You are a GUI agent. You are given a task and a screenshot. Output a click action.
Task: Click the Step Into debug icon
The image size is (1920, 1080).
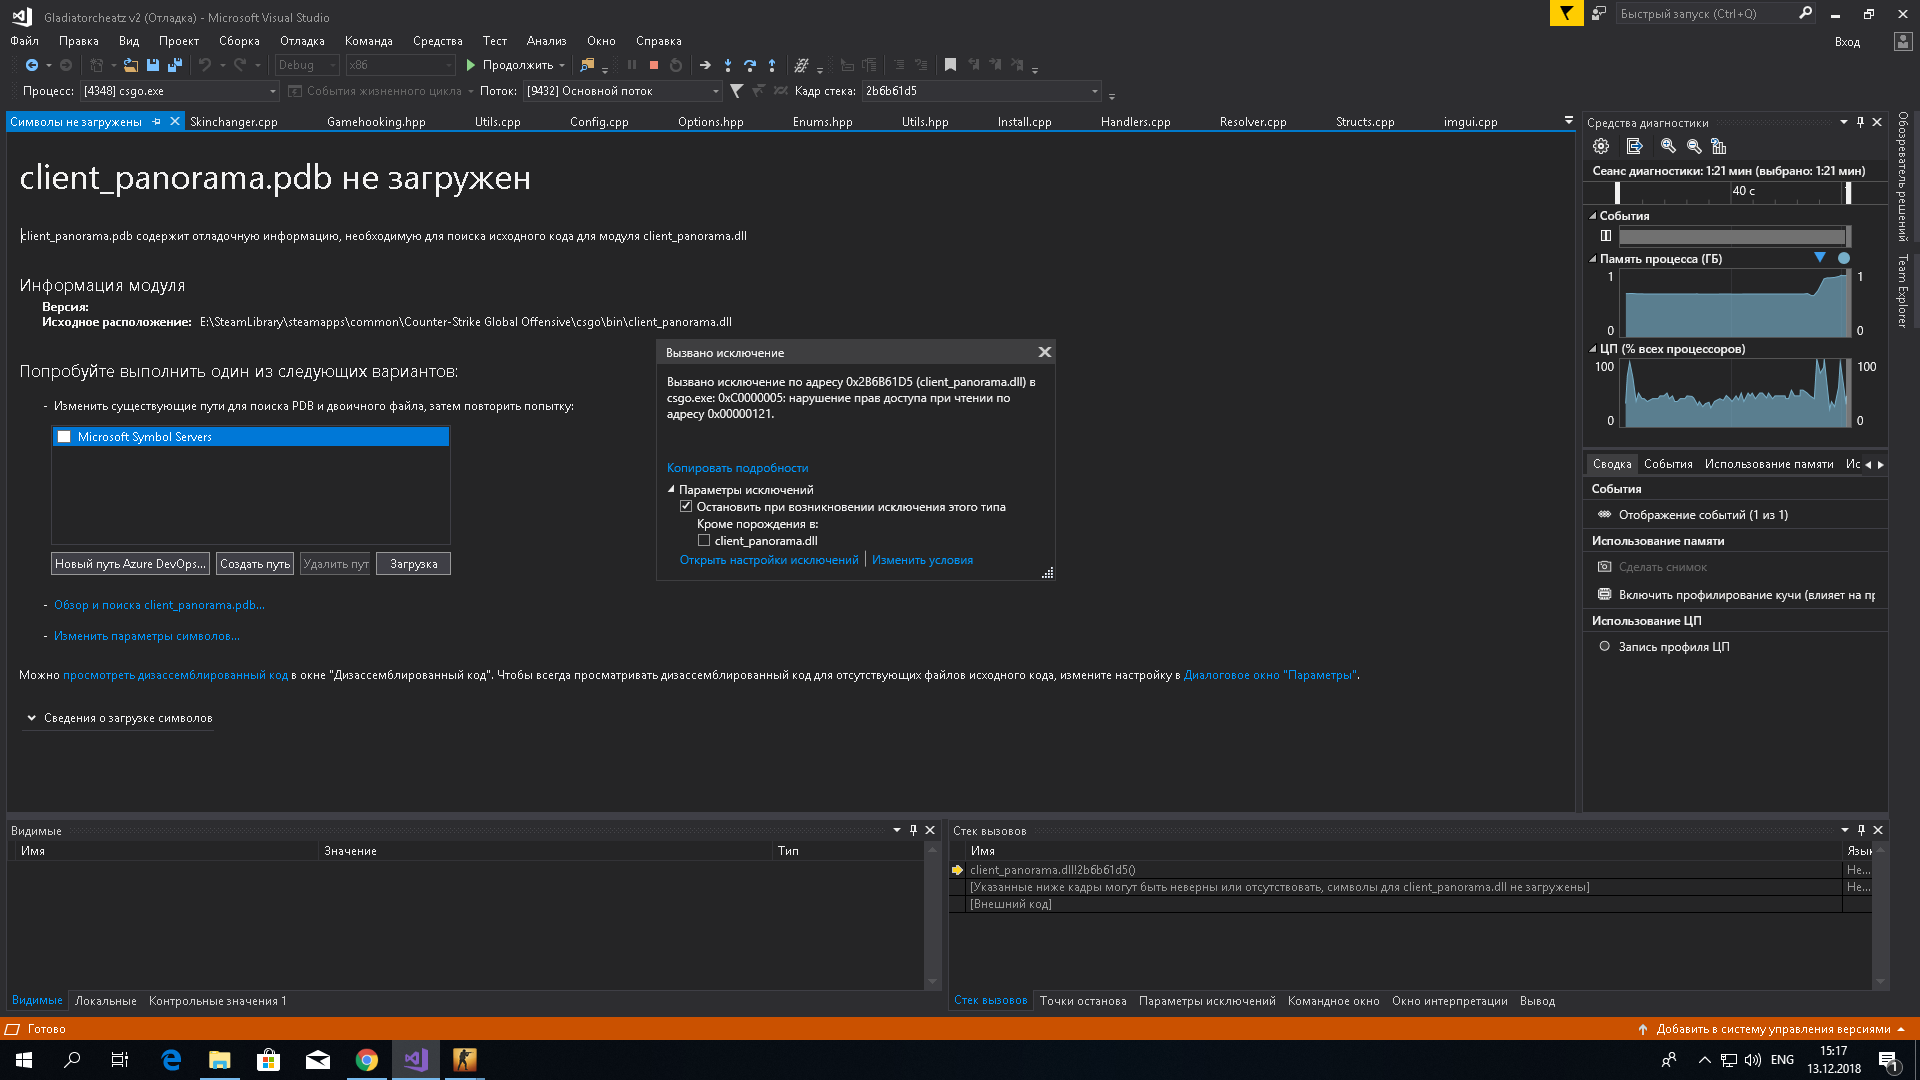(728, 65)
